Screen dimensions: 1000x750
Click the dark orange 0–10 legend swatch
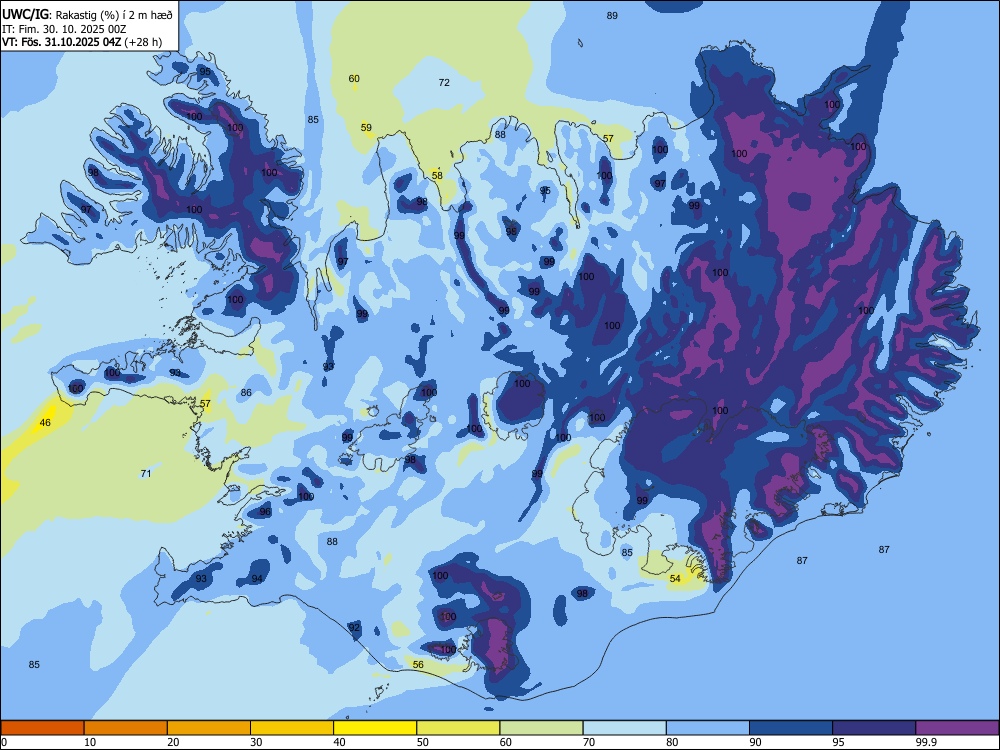pos(42,728)
